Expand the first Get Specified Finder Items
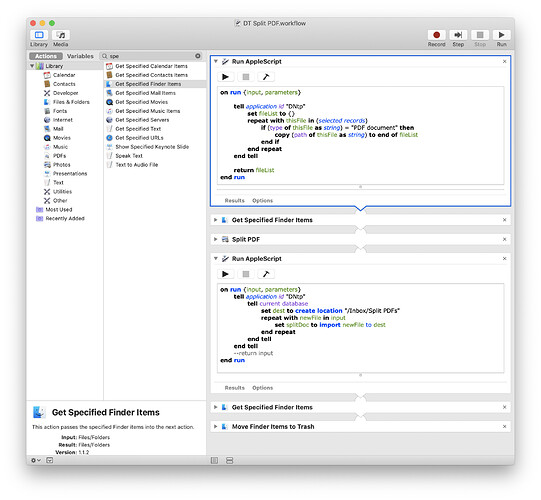541x500 pixels. click(216, 220)
